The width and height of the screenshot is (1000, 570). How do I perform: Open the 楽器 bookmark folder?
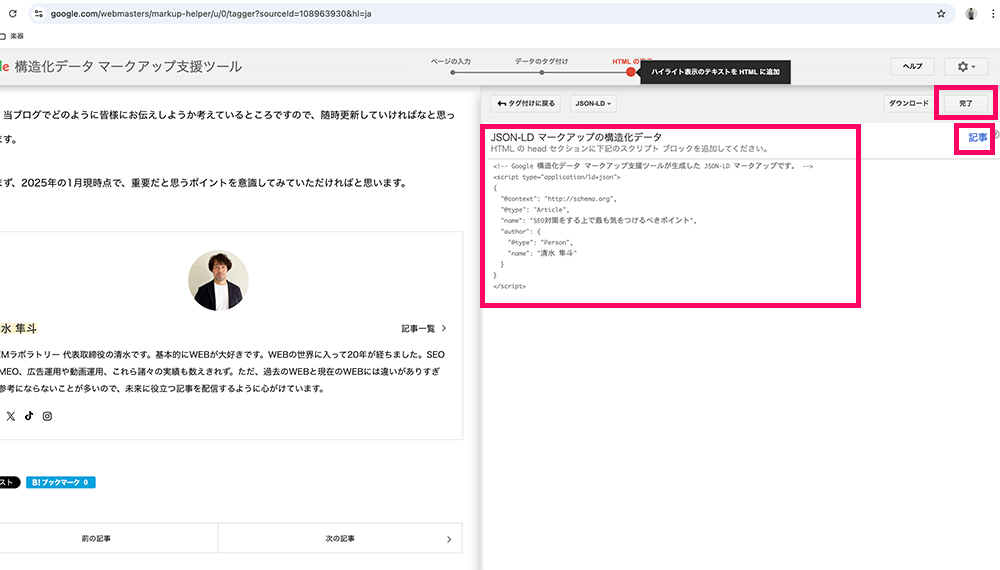[x=13, y=36]
